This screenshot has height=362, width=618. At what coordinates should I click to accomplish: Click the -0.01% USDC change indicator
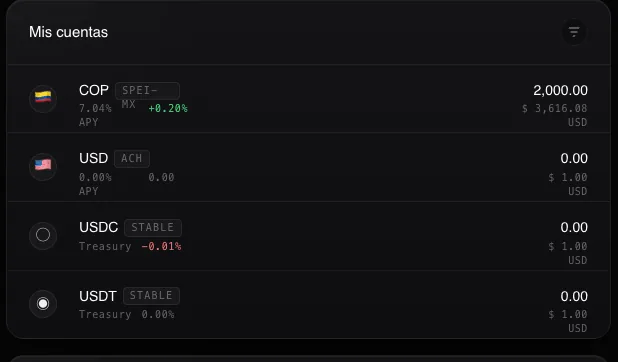pyautogui.click(x=161, y=246)
